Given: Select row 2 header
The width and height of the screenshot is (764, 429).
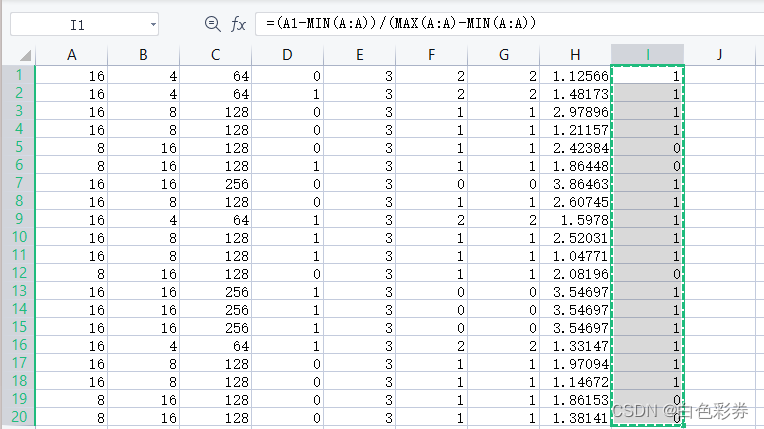Looking at the screenshot, I should 19,93.
